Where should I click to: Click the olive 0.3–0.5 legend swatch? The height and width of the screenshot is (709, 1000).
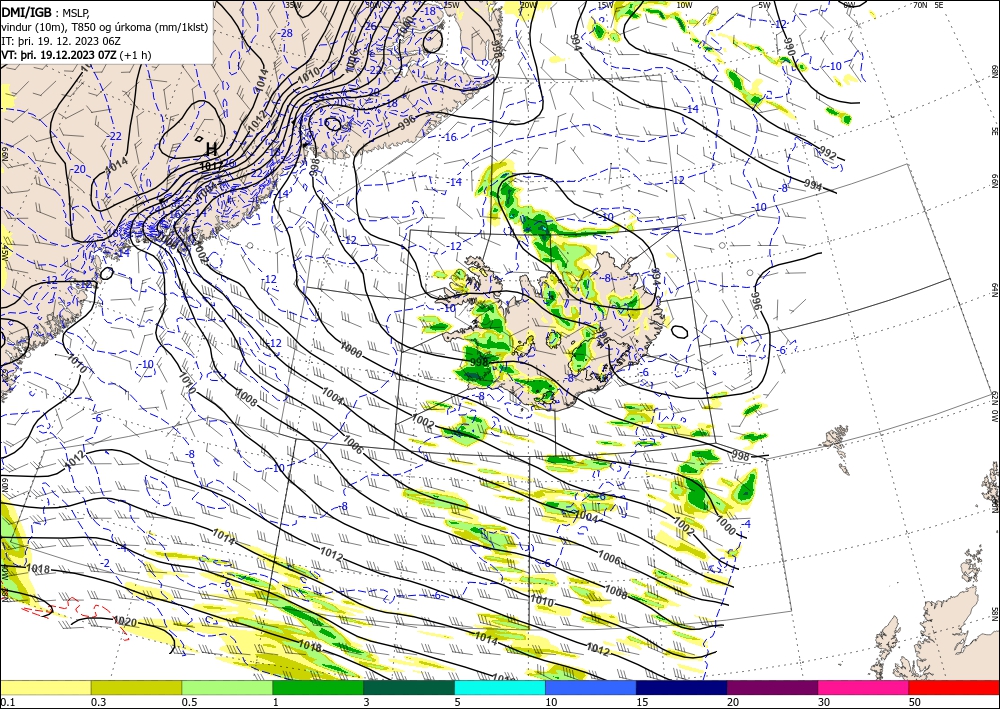coord(136,687)
